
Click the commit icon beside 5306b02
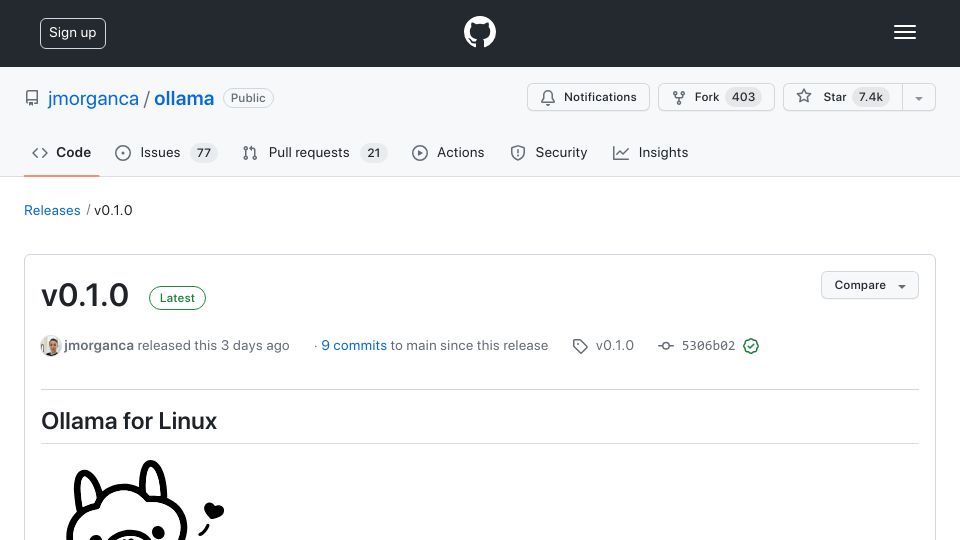(x=666, y=346)
